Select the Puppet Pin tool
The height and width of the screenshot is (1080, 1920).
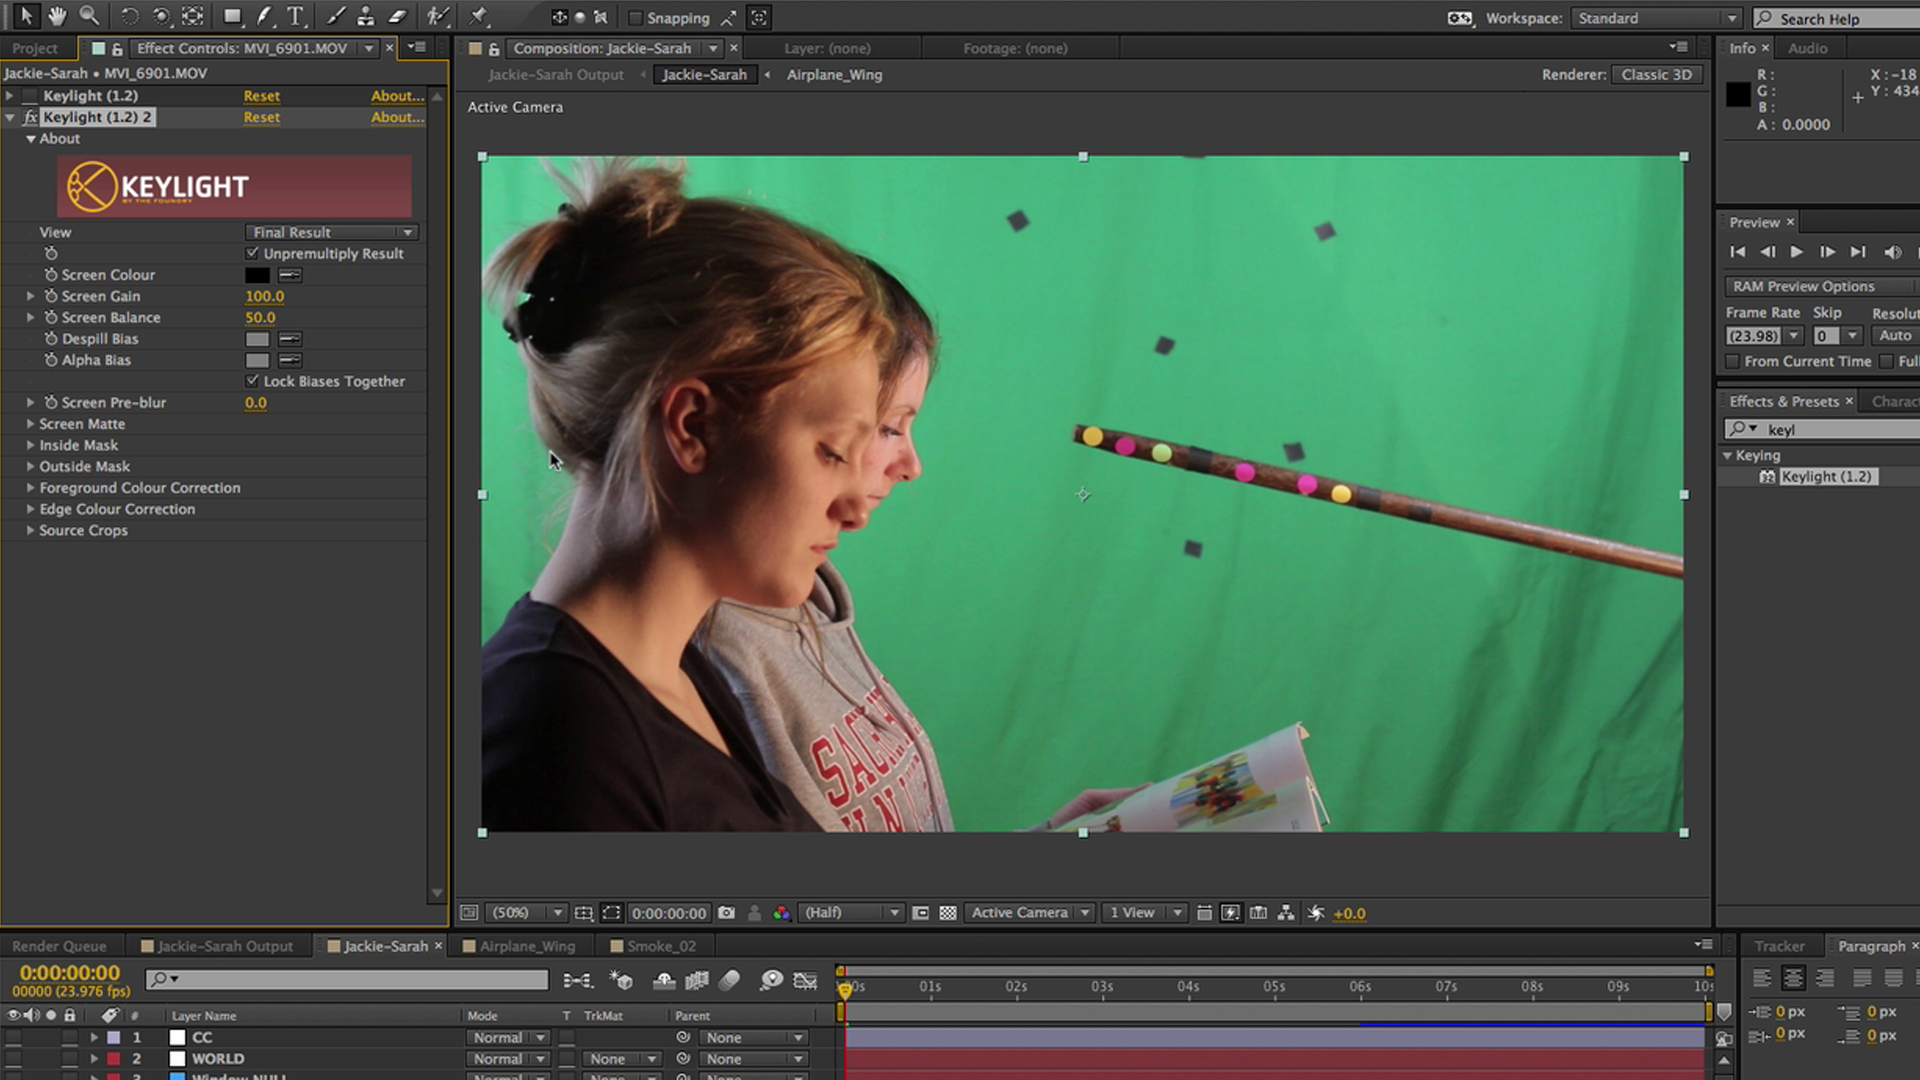pos(478,17)
